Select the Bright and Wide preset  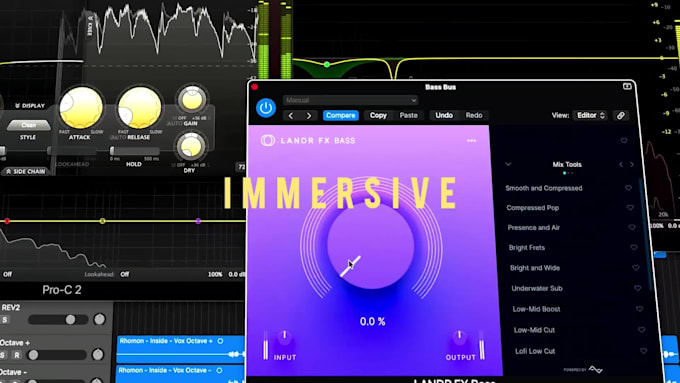coord(535,268)
